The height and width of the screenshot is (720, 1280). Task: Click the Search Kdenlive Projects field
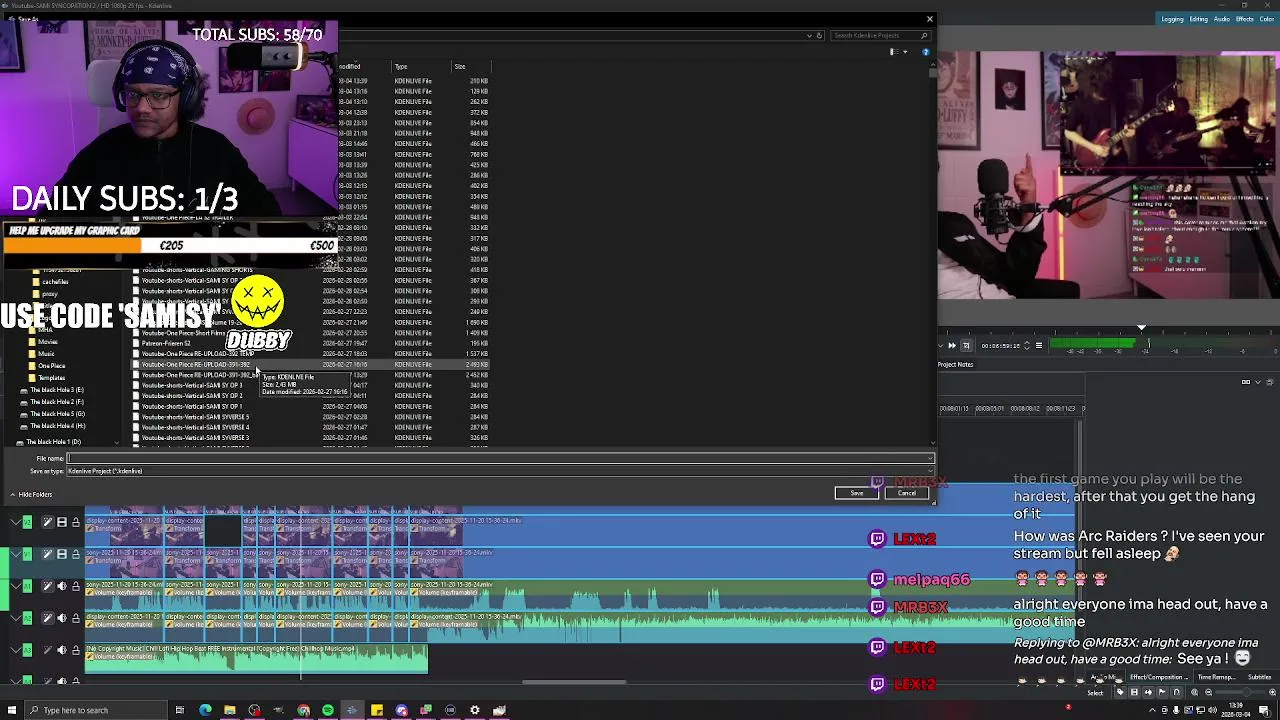click(x=880, y=35)
